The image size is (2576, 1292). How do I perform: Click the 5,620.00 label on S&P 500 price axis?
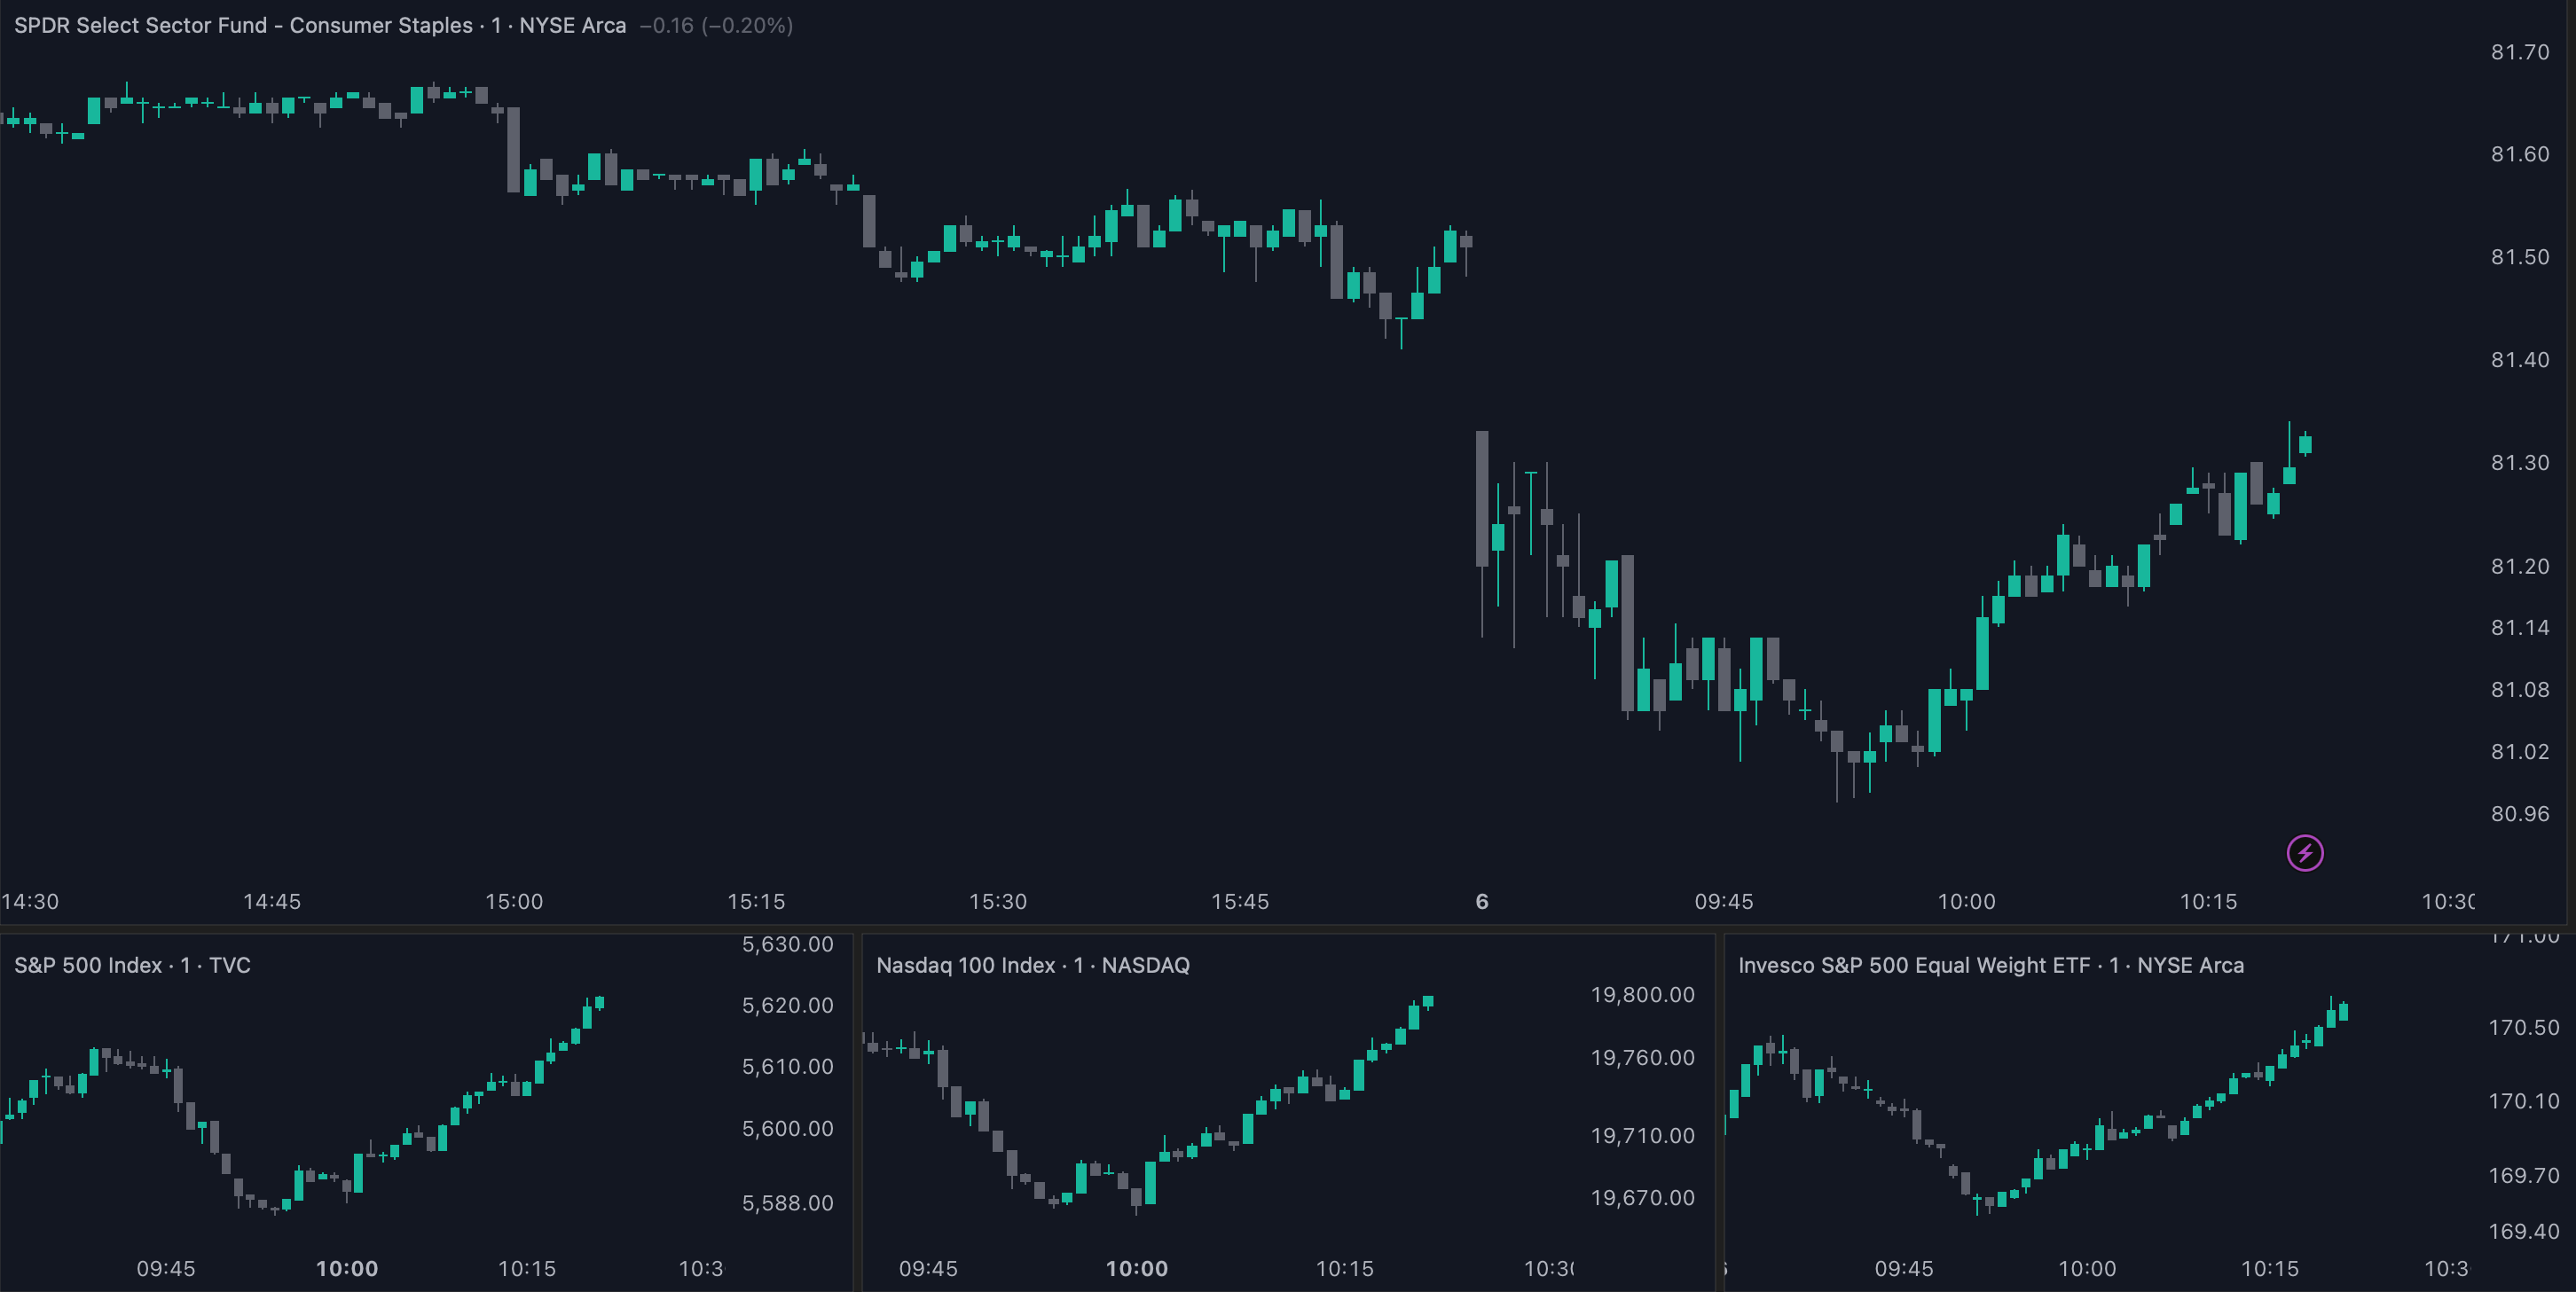[787, 1005]
